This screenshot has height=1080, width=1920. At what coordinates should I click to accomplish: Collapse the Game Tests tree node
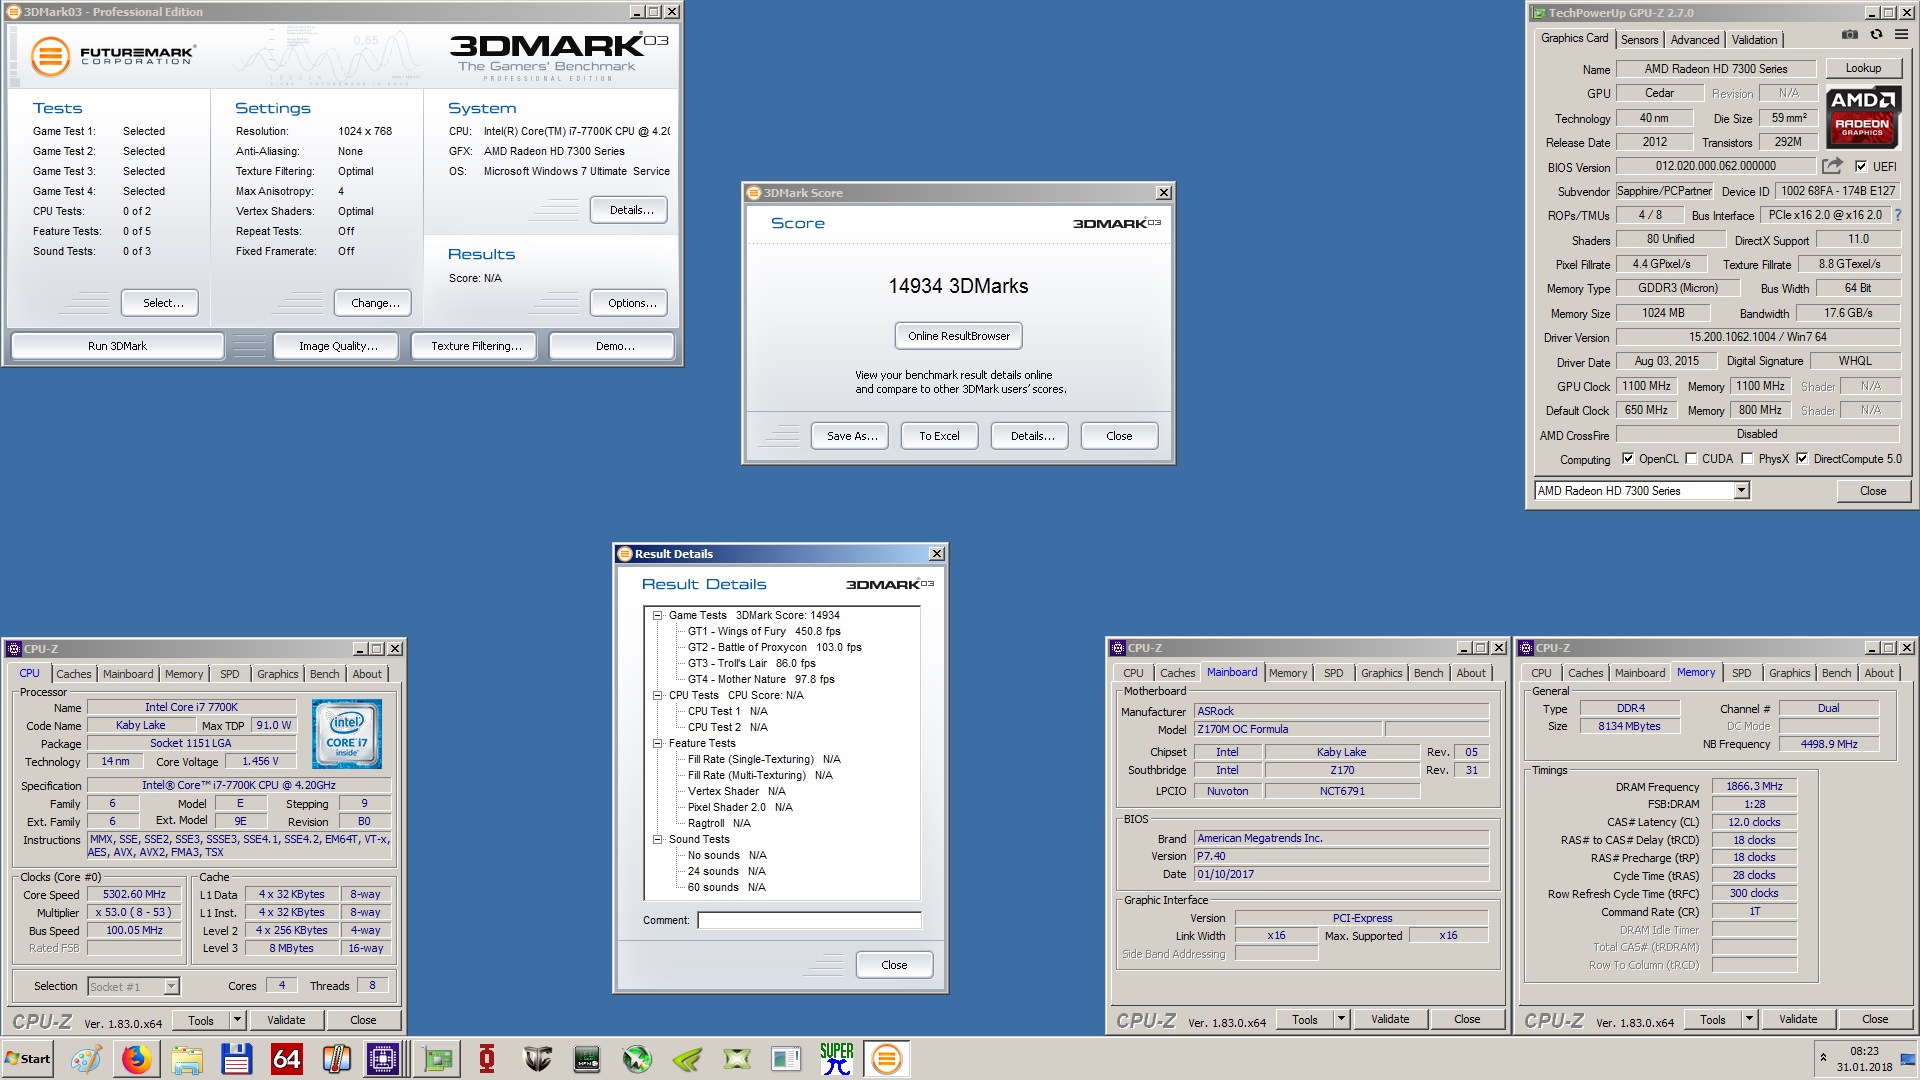[x=658, y=616]
